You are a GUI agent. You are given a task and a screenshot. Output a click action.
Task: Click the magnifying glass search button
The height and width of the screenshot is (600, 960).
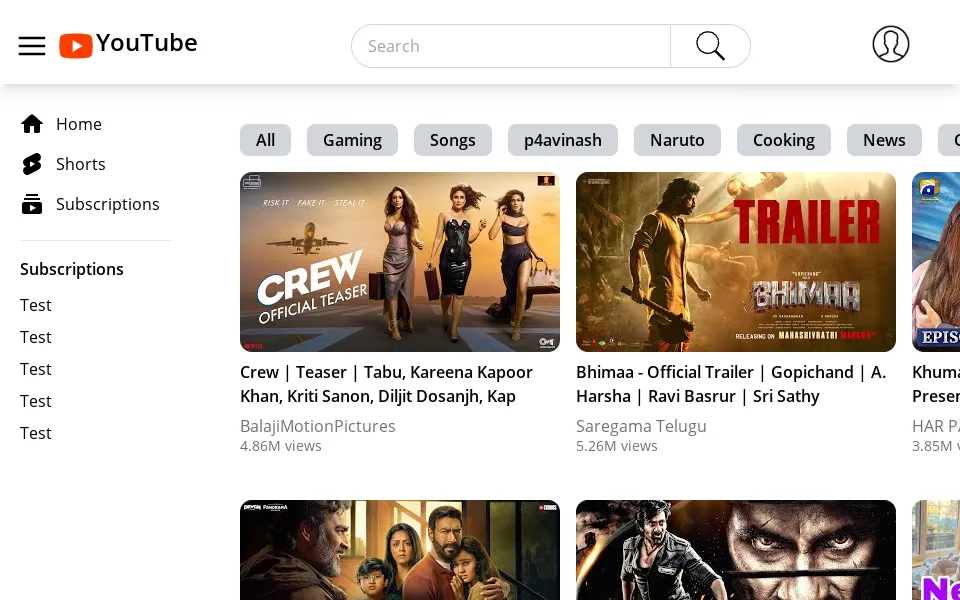coord(710,46)
